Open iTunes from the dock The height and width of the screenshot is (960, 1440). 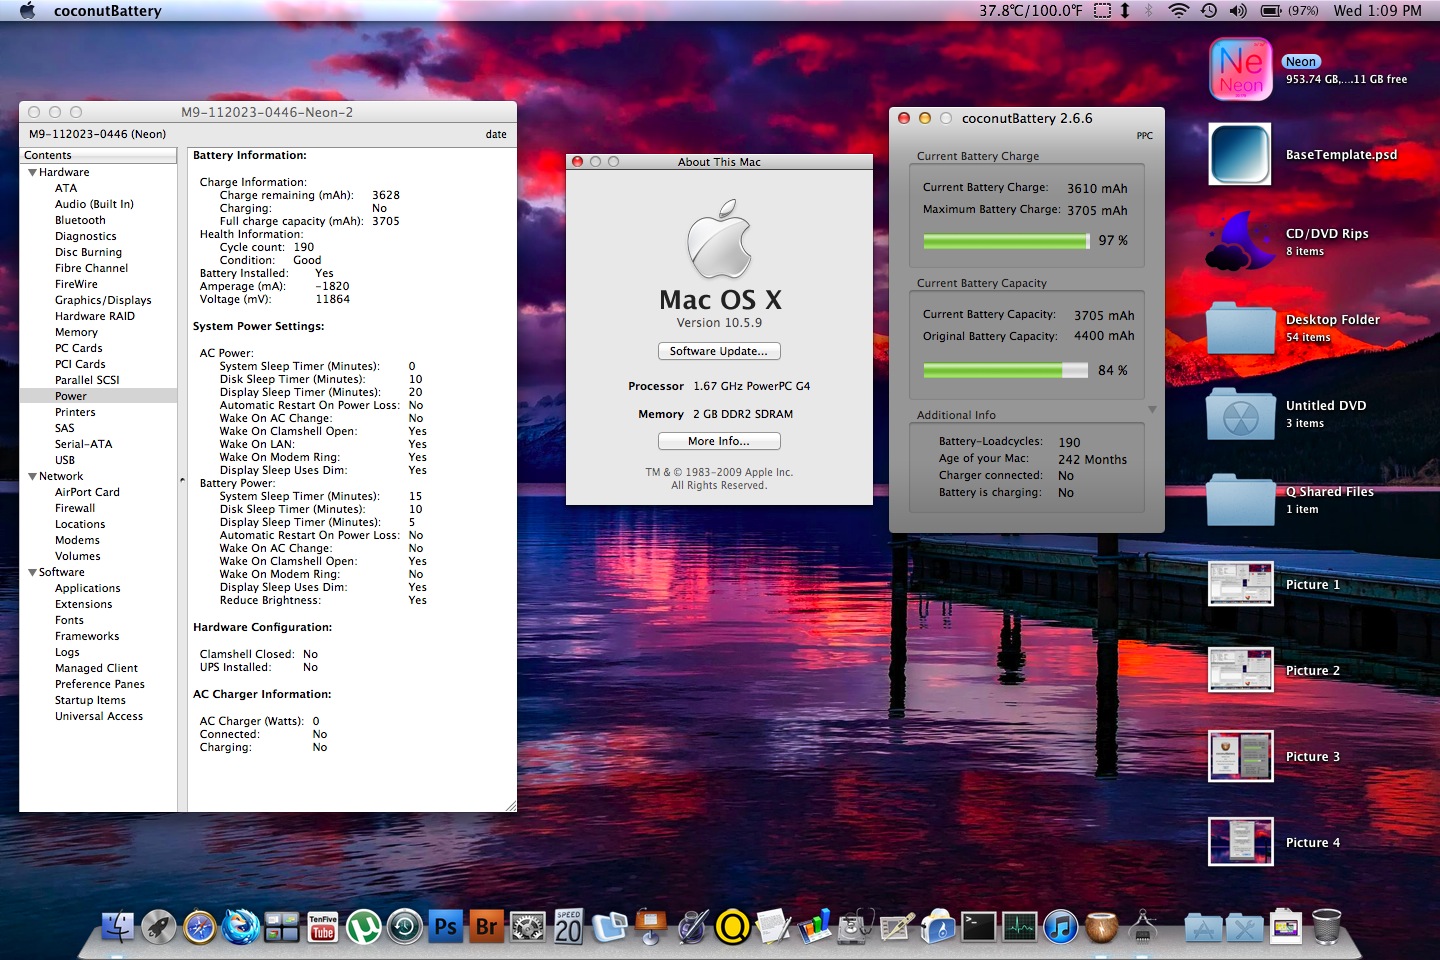coord(1060,927)
